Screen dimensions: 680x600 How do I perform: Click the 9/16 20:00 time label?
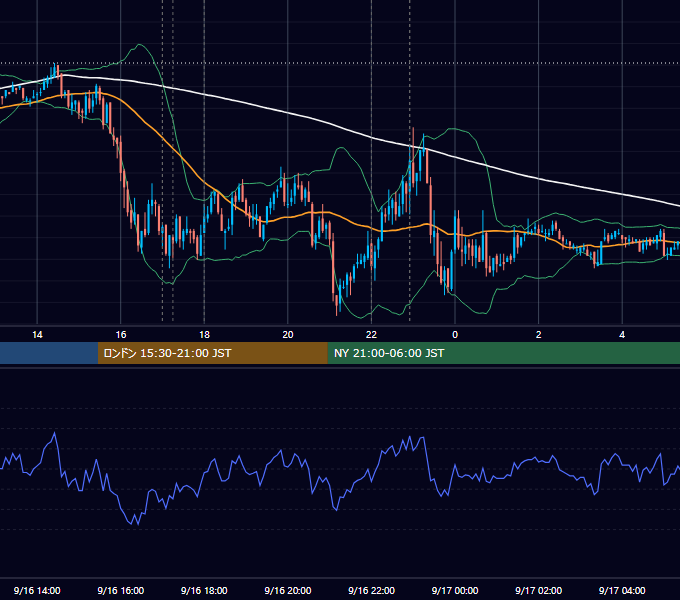[x=288, y=590]
